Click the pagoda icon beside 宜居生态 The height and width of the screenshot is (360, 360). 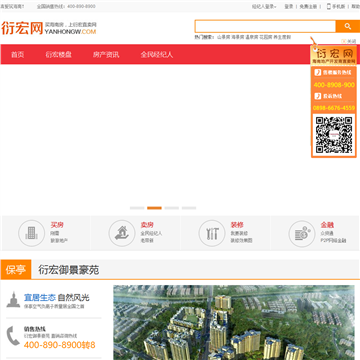pyautogui.click(x=13, y=300)
